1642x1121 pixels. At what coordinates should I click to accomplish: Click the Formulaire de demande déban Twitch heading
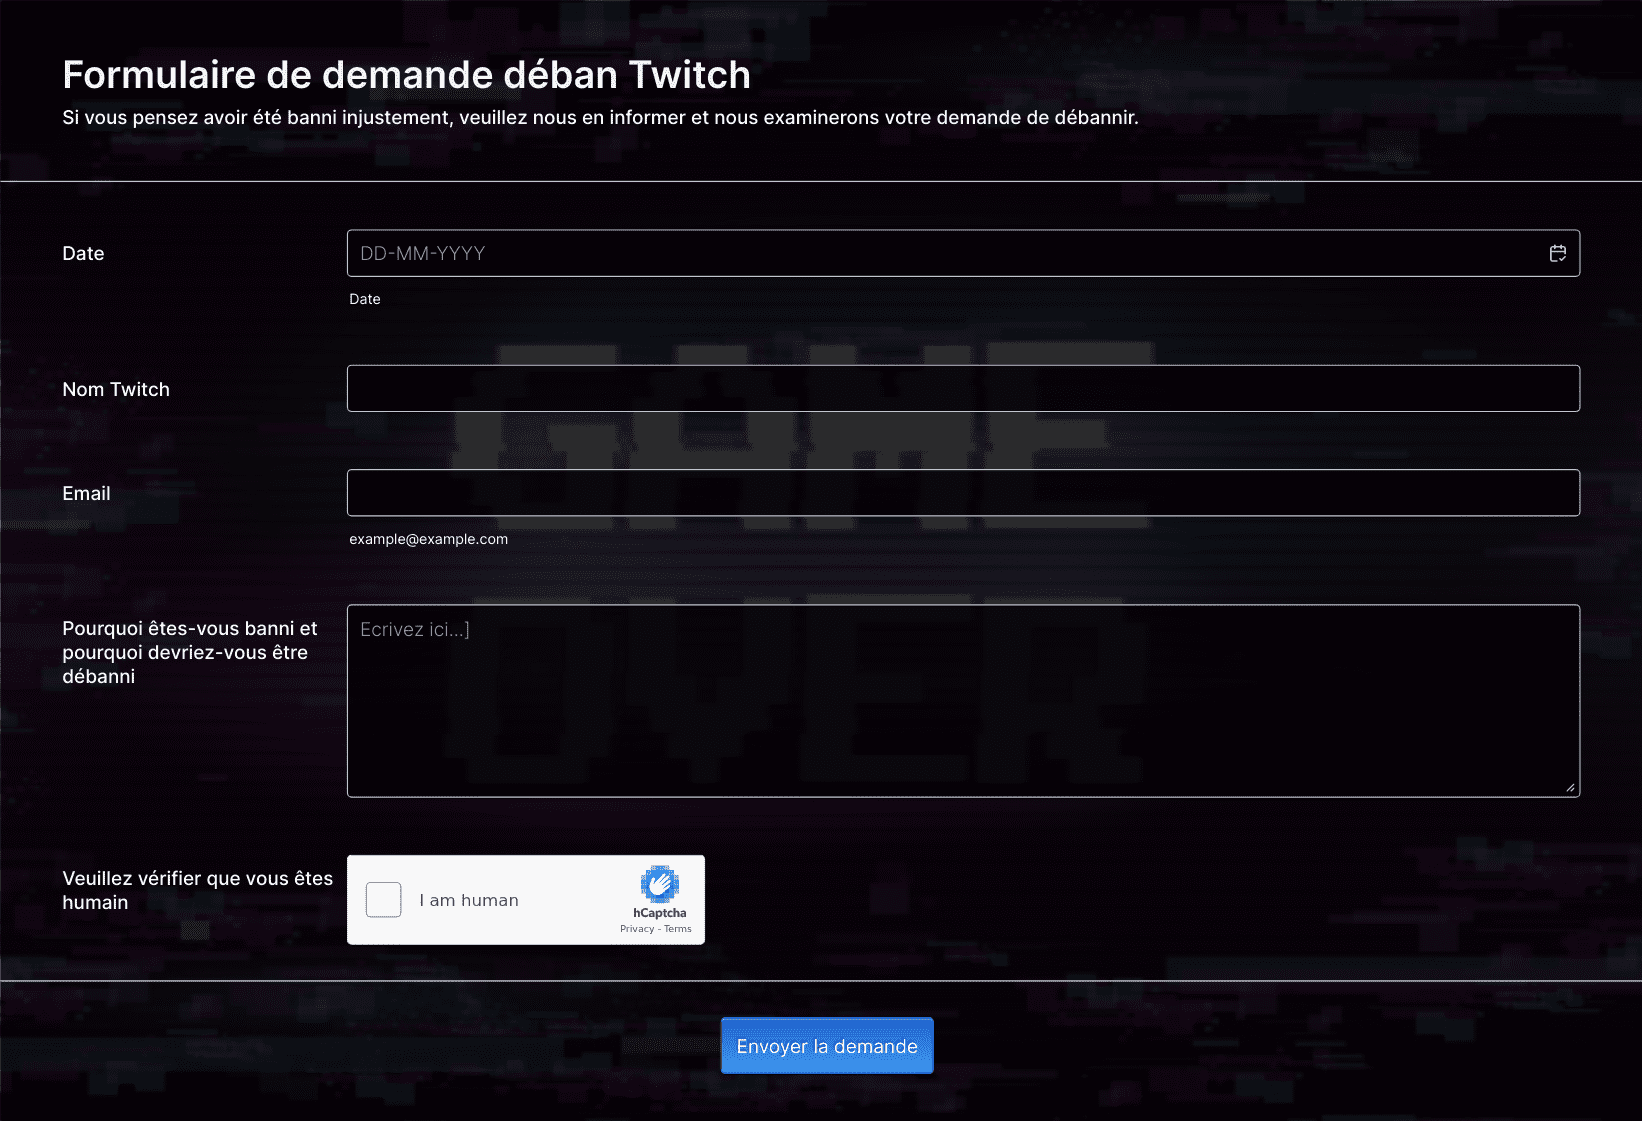(406, 75)
